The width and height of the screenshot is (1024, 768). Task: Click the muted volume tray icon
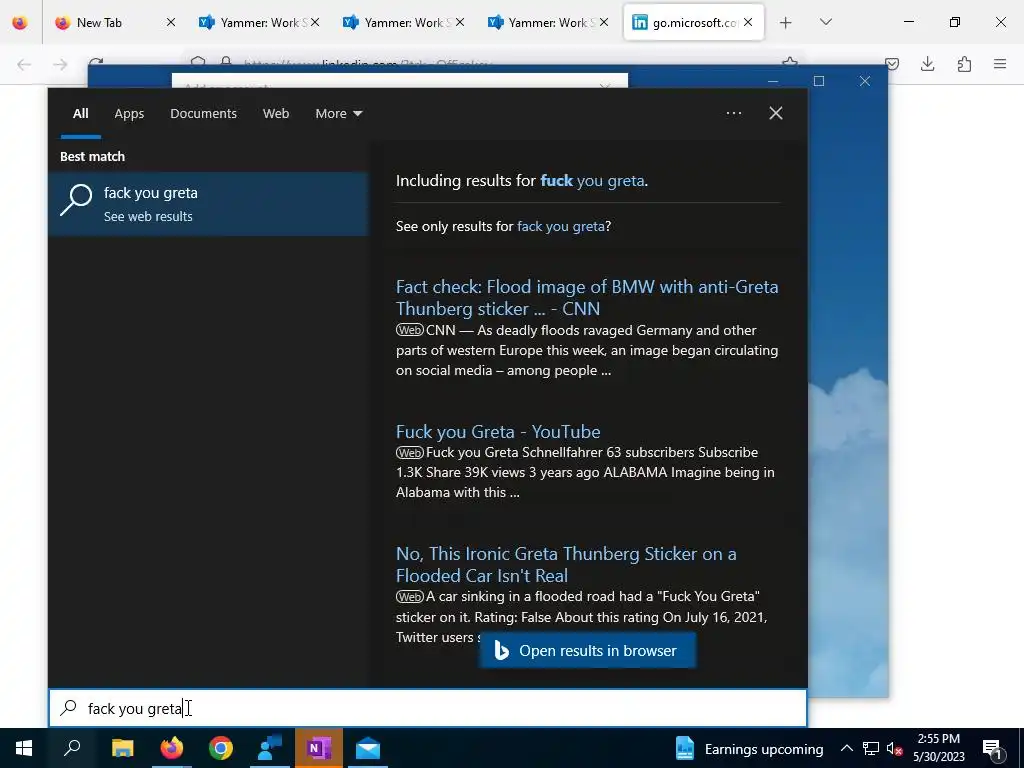[895, 748]
